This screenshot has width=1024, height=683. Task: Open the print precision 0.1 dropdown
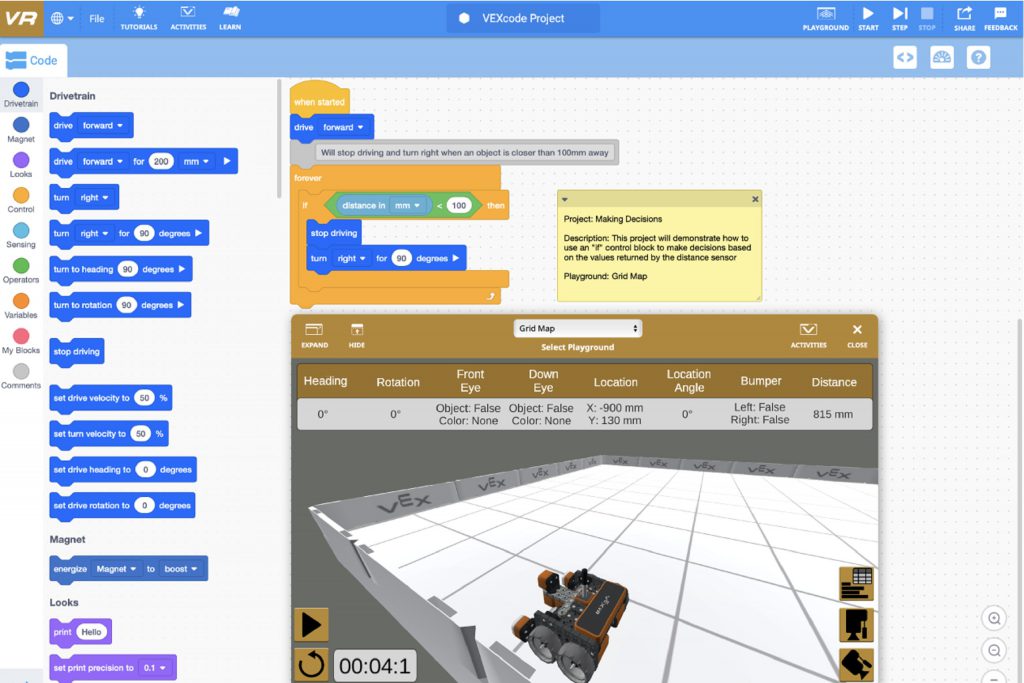click(x=155, y=667)
